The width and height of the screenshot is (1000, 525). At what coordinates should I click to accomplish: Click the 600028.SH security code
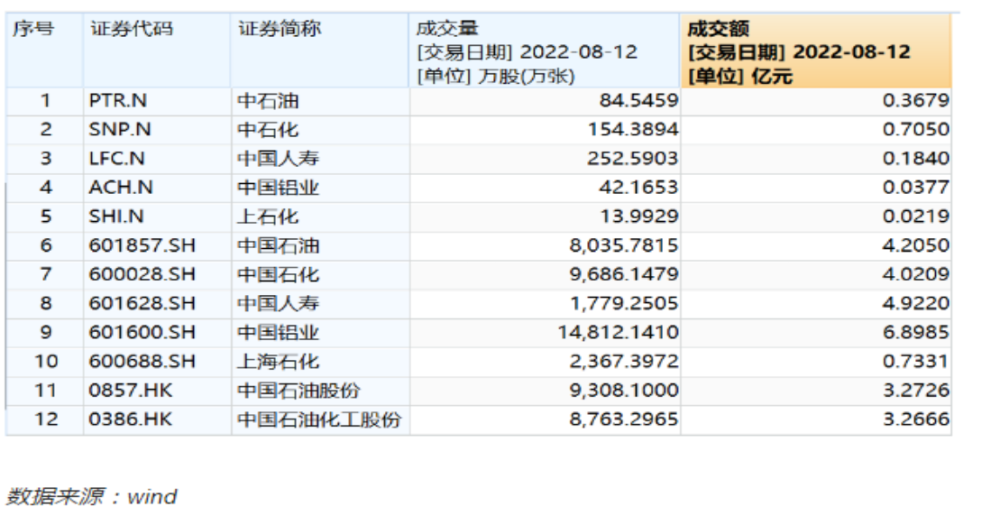point(142,274)
